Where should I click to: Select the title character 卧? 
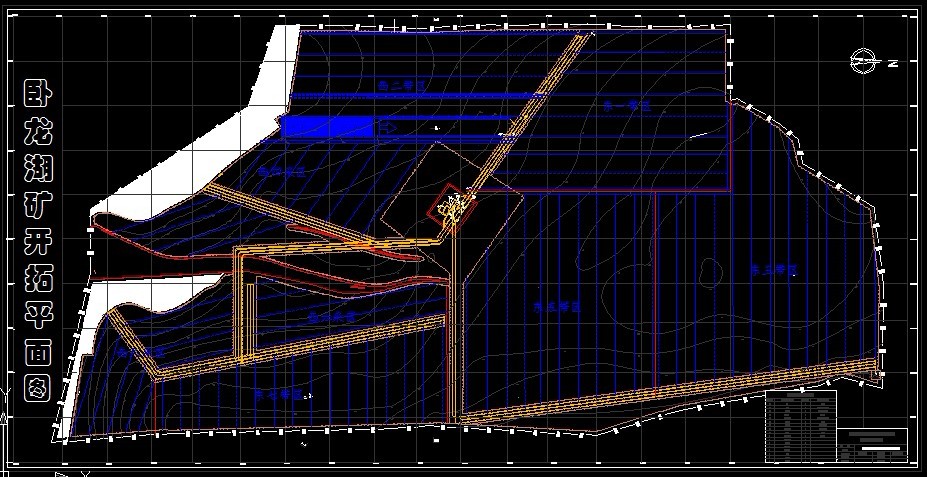pos(38,93)
